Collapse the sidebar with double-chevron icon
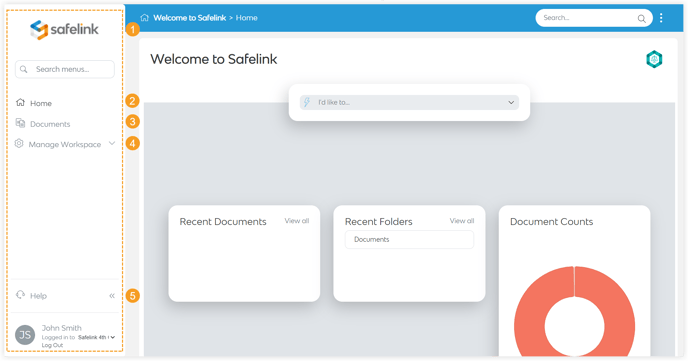The height and width of the screenshot is (361, 688). coord(112,296)
